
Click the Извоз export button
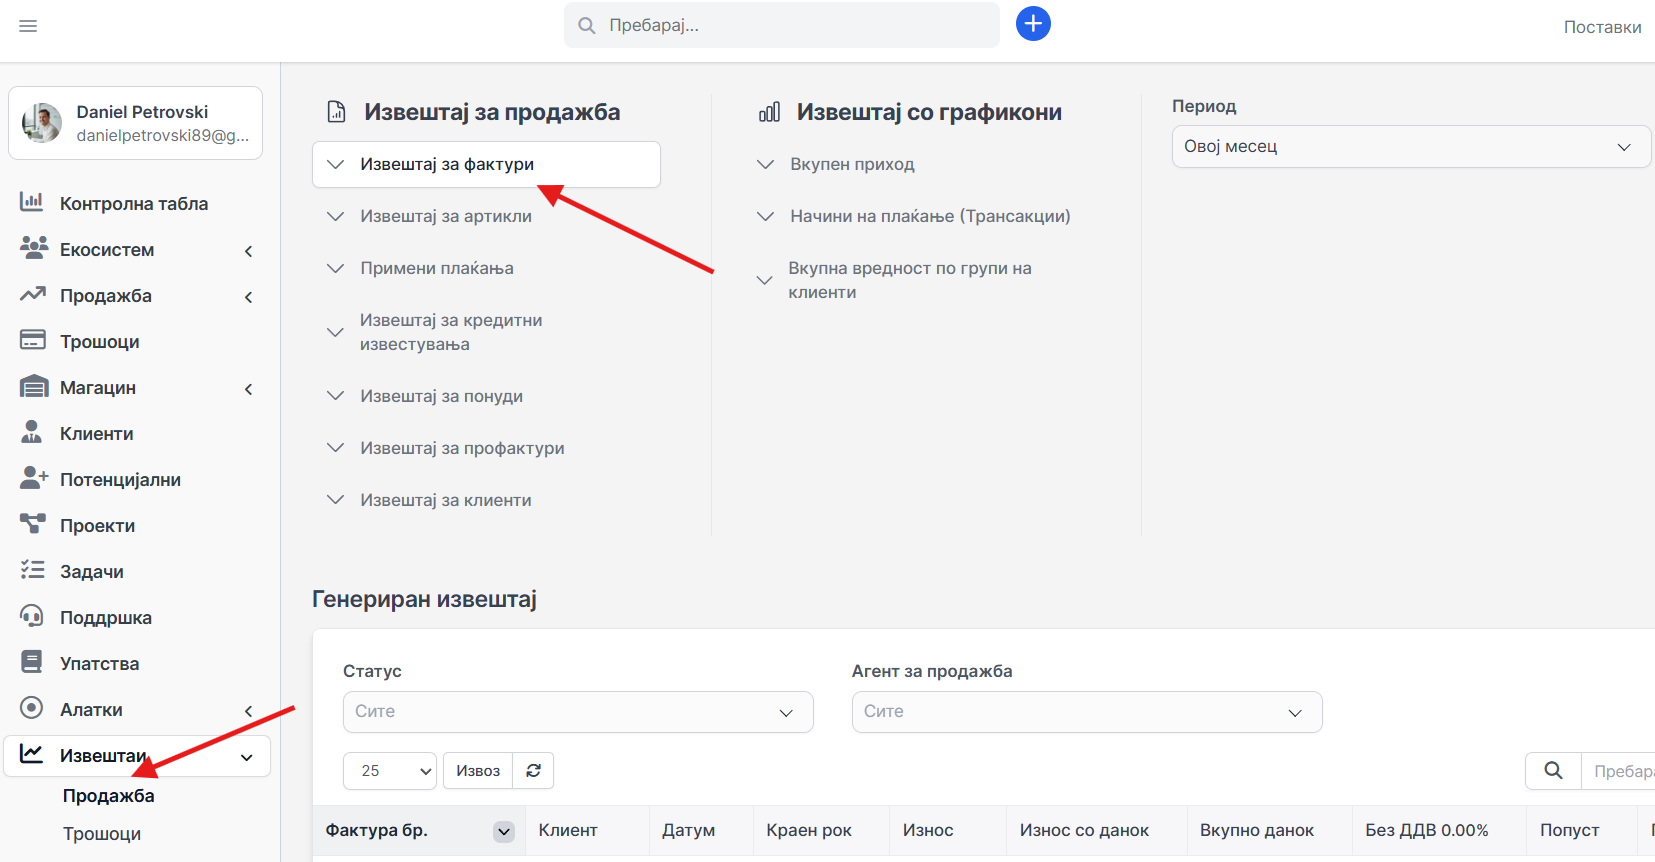coord(478,771)
